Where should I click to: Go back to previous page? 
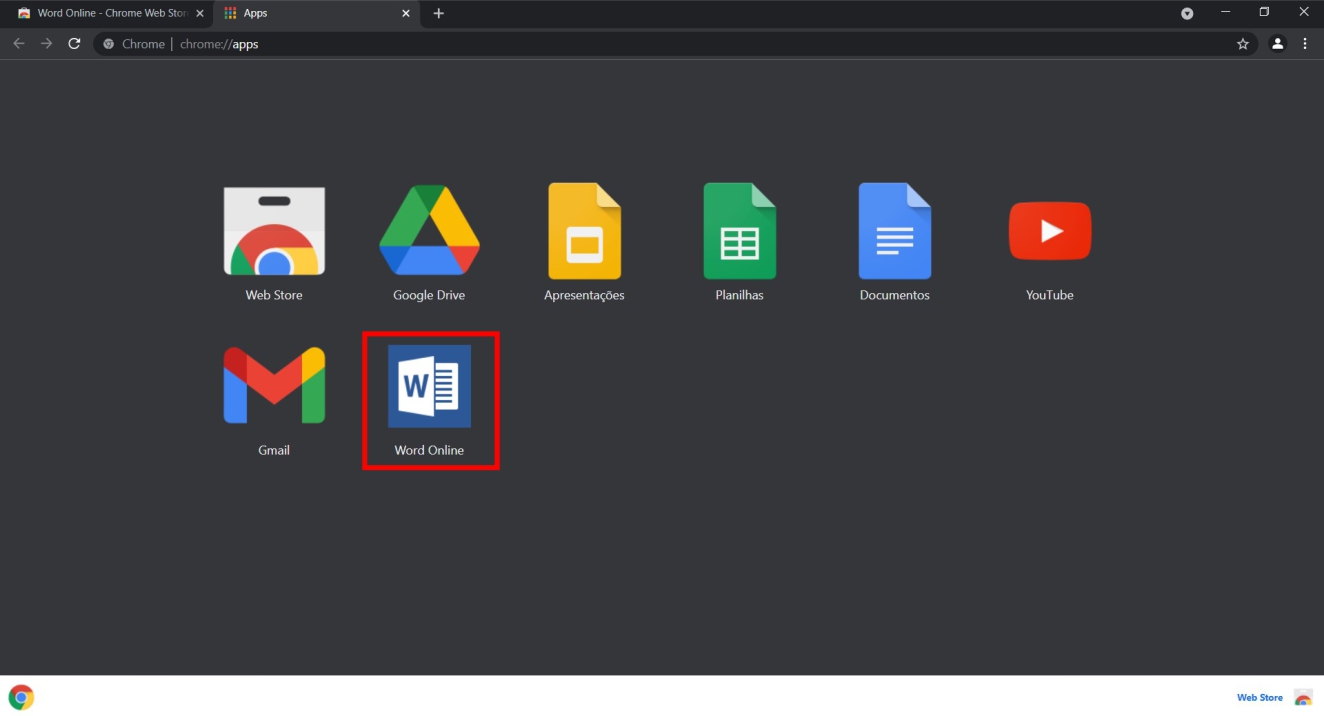(19, 44)
